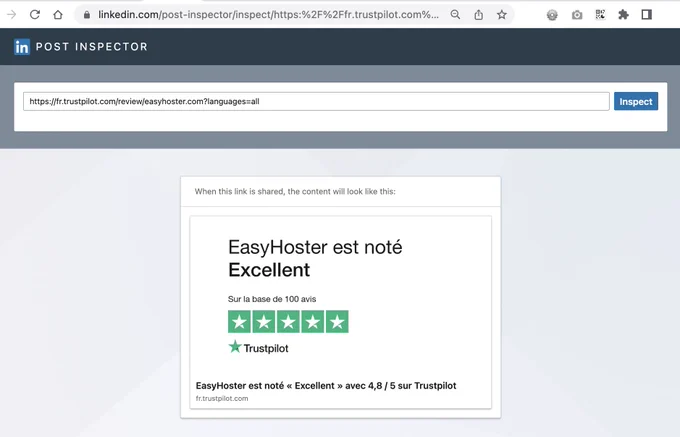680x437 pixels.
Task: Reload the page with the refresh icon
Action: [35, 15]
